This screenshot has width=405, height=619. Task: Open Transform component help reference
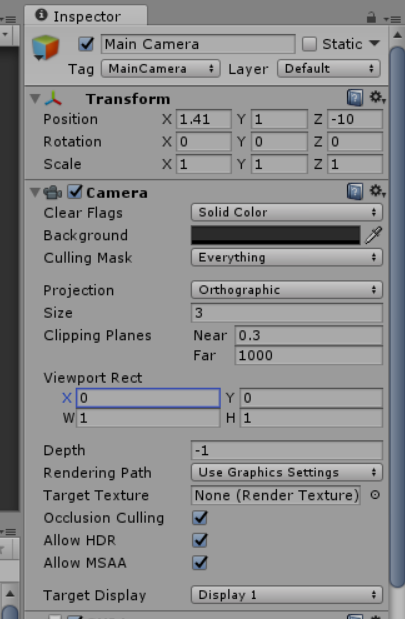355,98
